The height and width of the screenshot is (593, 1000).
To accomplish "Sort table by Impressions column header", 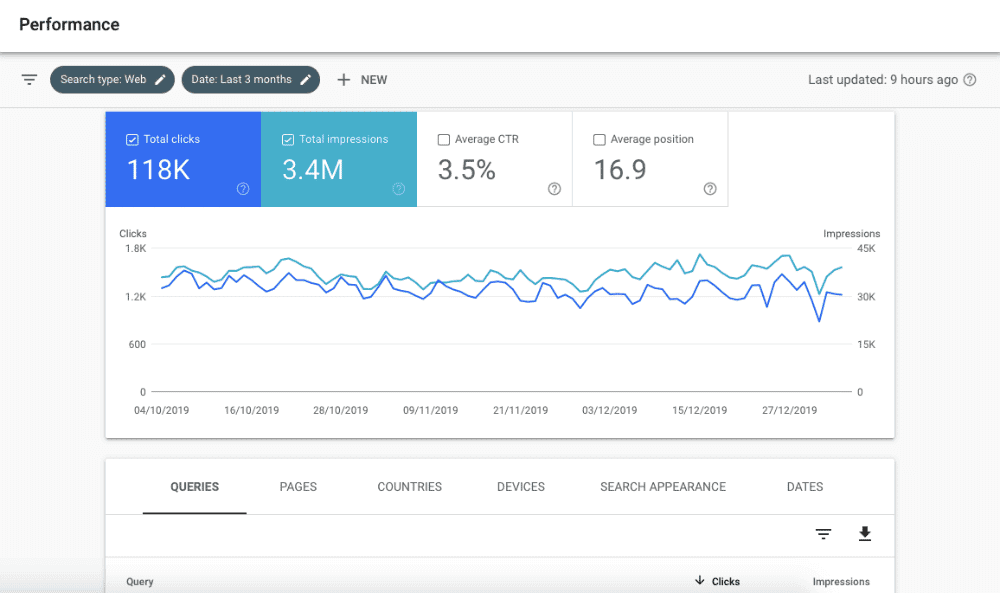I will click(x=841, y=582).
